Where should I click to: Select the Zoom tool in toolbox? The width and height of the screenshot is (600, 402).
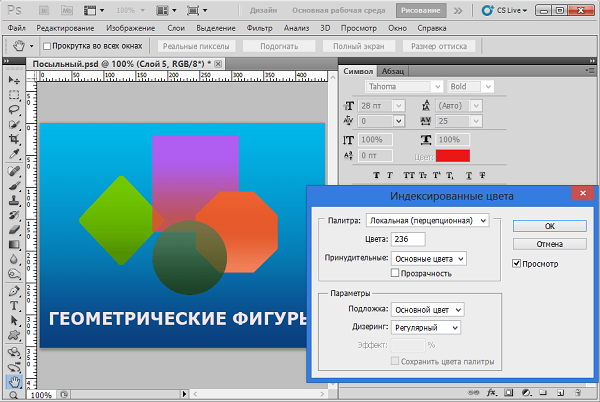point(14,395)
